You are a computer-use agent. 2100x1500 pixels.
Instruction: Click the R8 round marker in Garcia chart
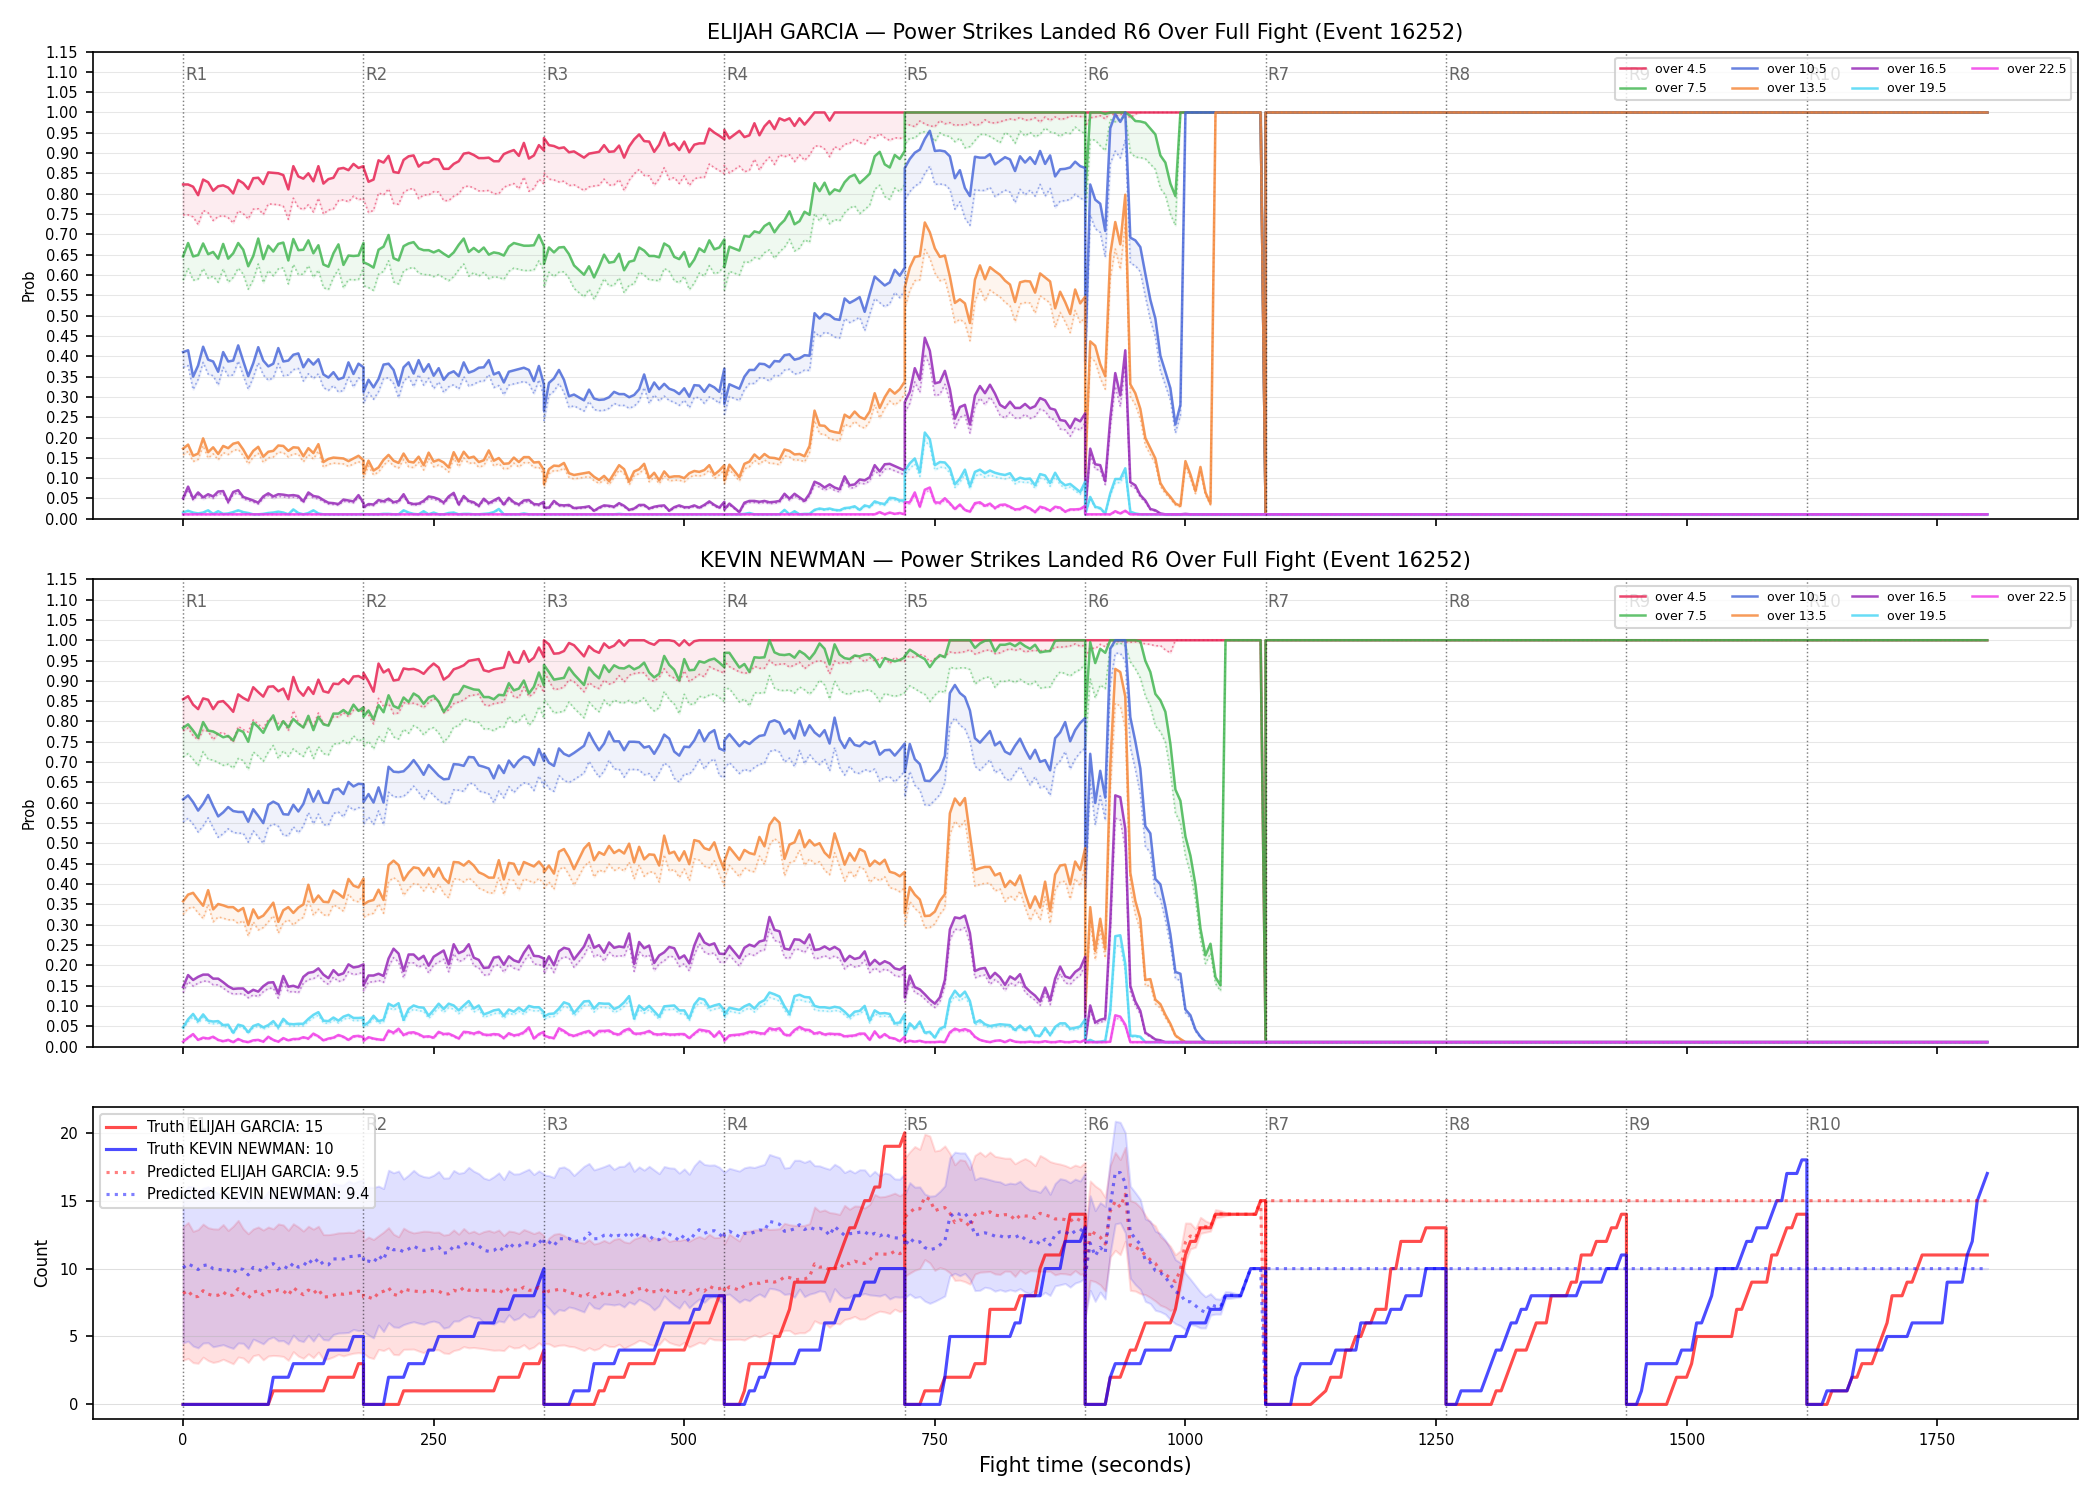[x=1459, y=74]
